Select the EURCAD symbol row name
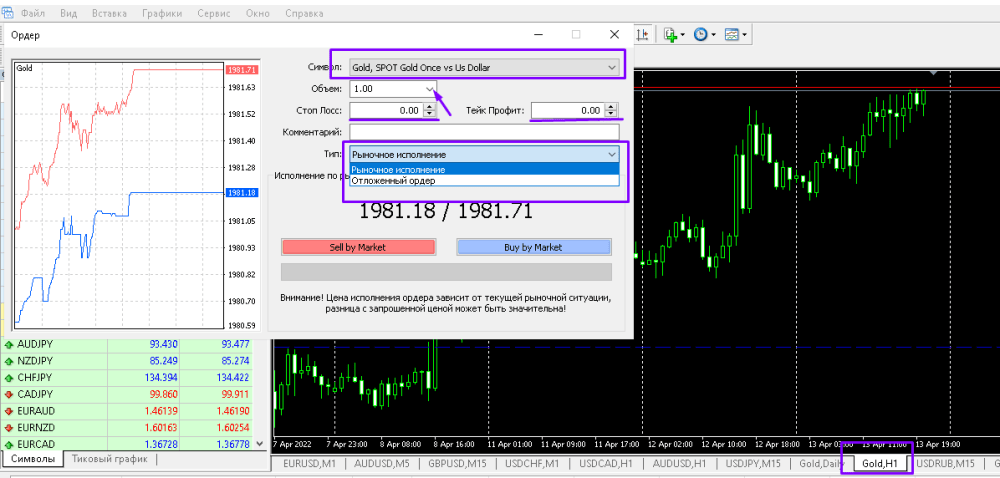 pyautogui.click(x=36, y=444)
